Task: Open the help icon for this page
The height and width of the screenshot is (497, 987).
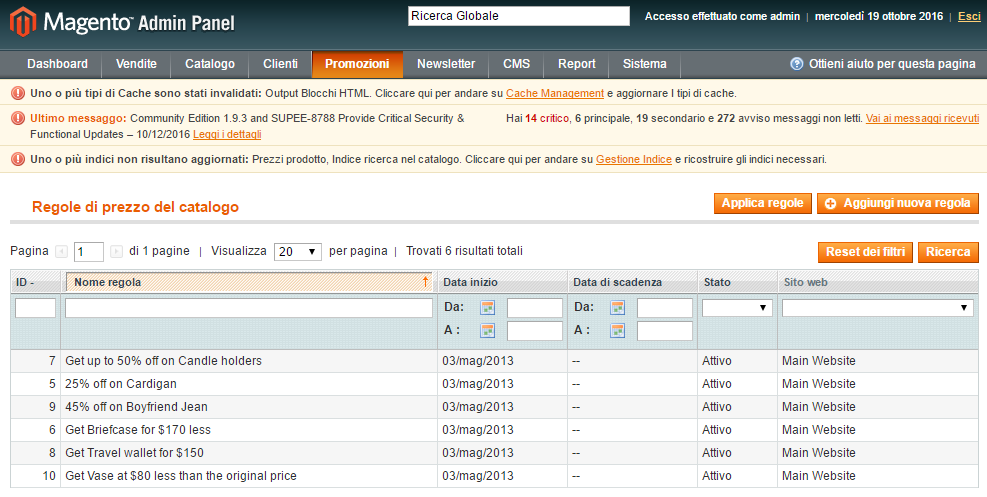Action: 796,64
